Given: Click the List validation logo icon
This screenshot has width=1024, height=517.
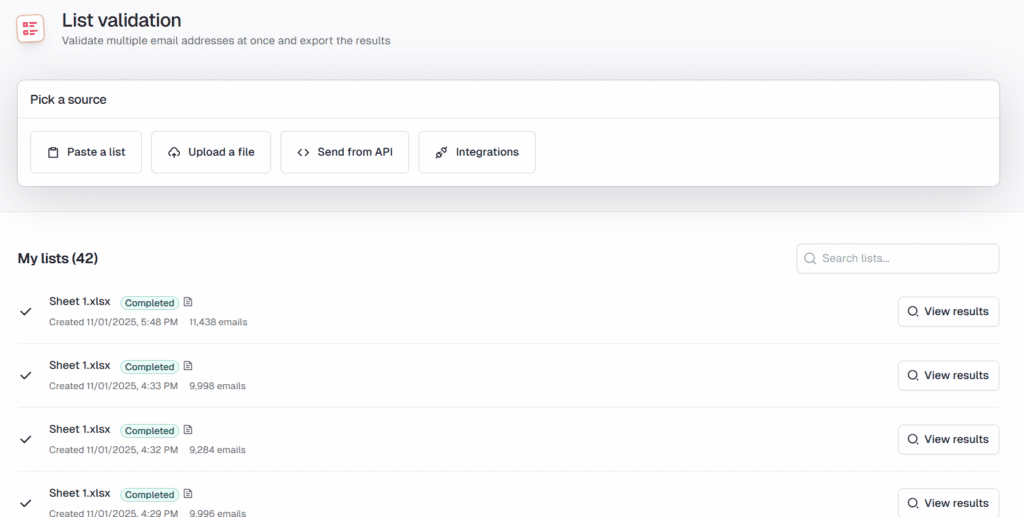Looking at the screenshot, I should pyautogui.click(x=31, y=28).
